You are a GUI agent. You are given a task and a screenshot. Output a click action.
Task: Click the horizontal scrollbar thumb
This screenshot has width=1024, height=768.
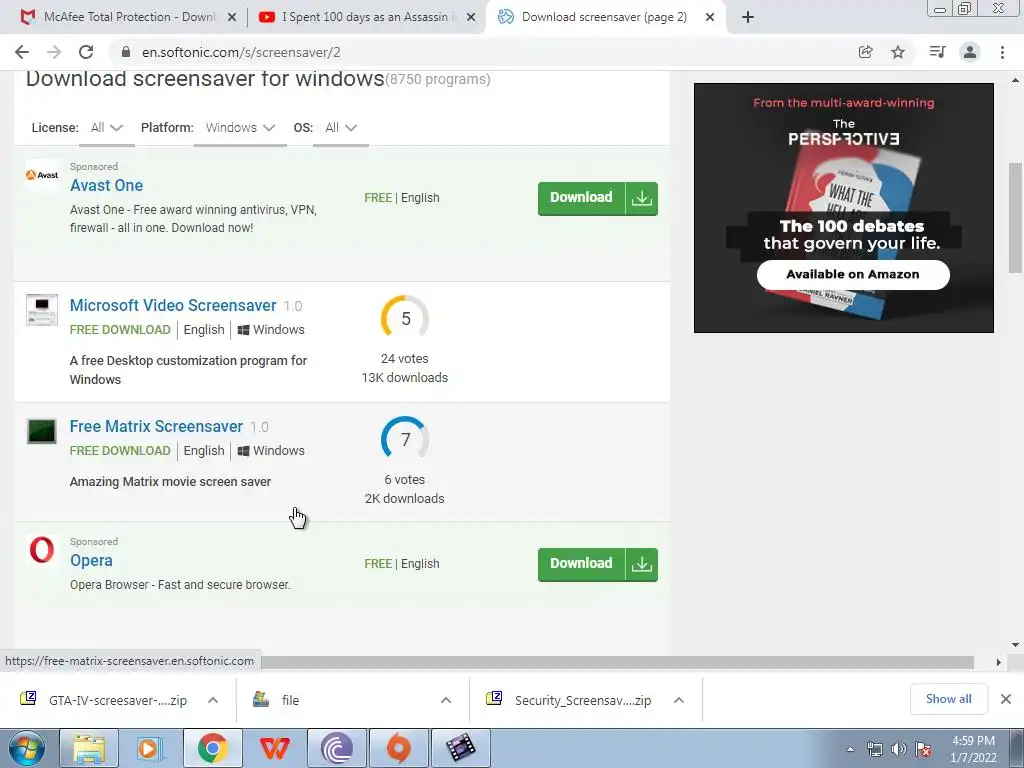coord(617,662)
